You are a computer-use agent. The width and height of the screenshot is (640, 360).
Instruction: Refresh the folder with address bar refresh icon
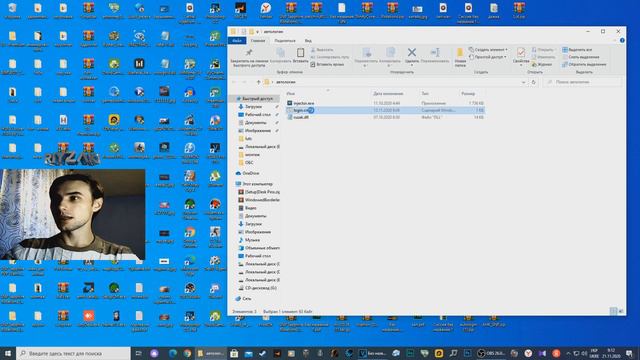(x=533, y=82)
